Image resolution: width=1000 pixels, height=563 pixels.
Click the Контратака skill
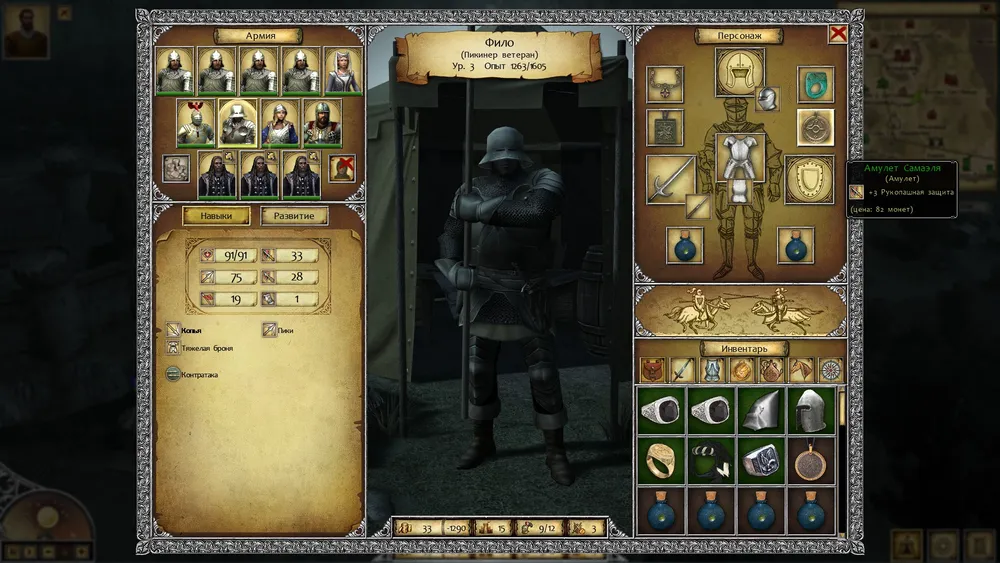[192, 374]
